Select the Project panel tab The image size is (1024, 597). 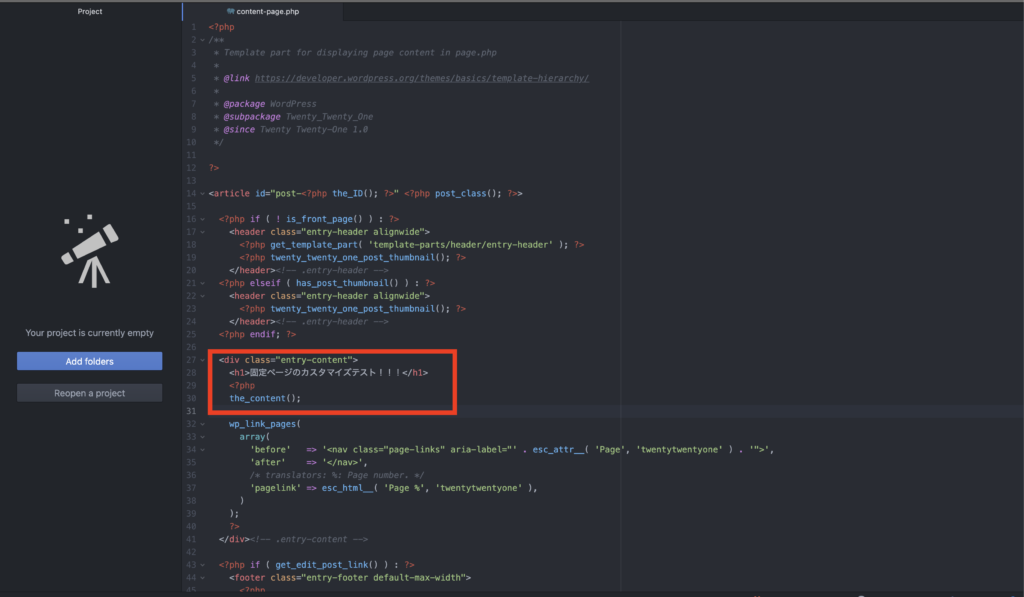point(90,11)
